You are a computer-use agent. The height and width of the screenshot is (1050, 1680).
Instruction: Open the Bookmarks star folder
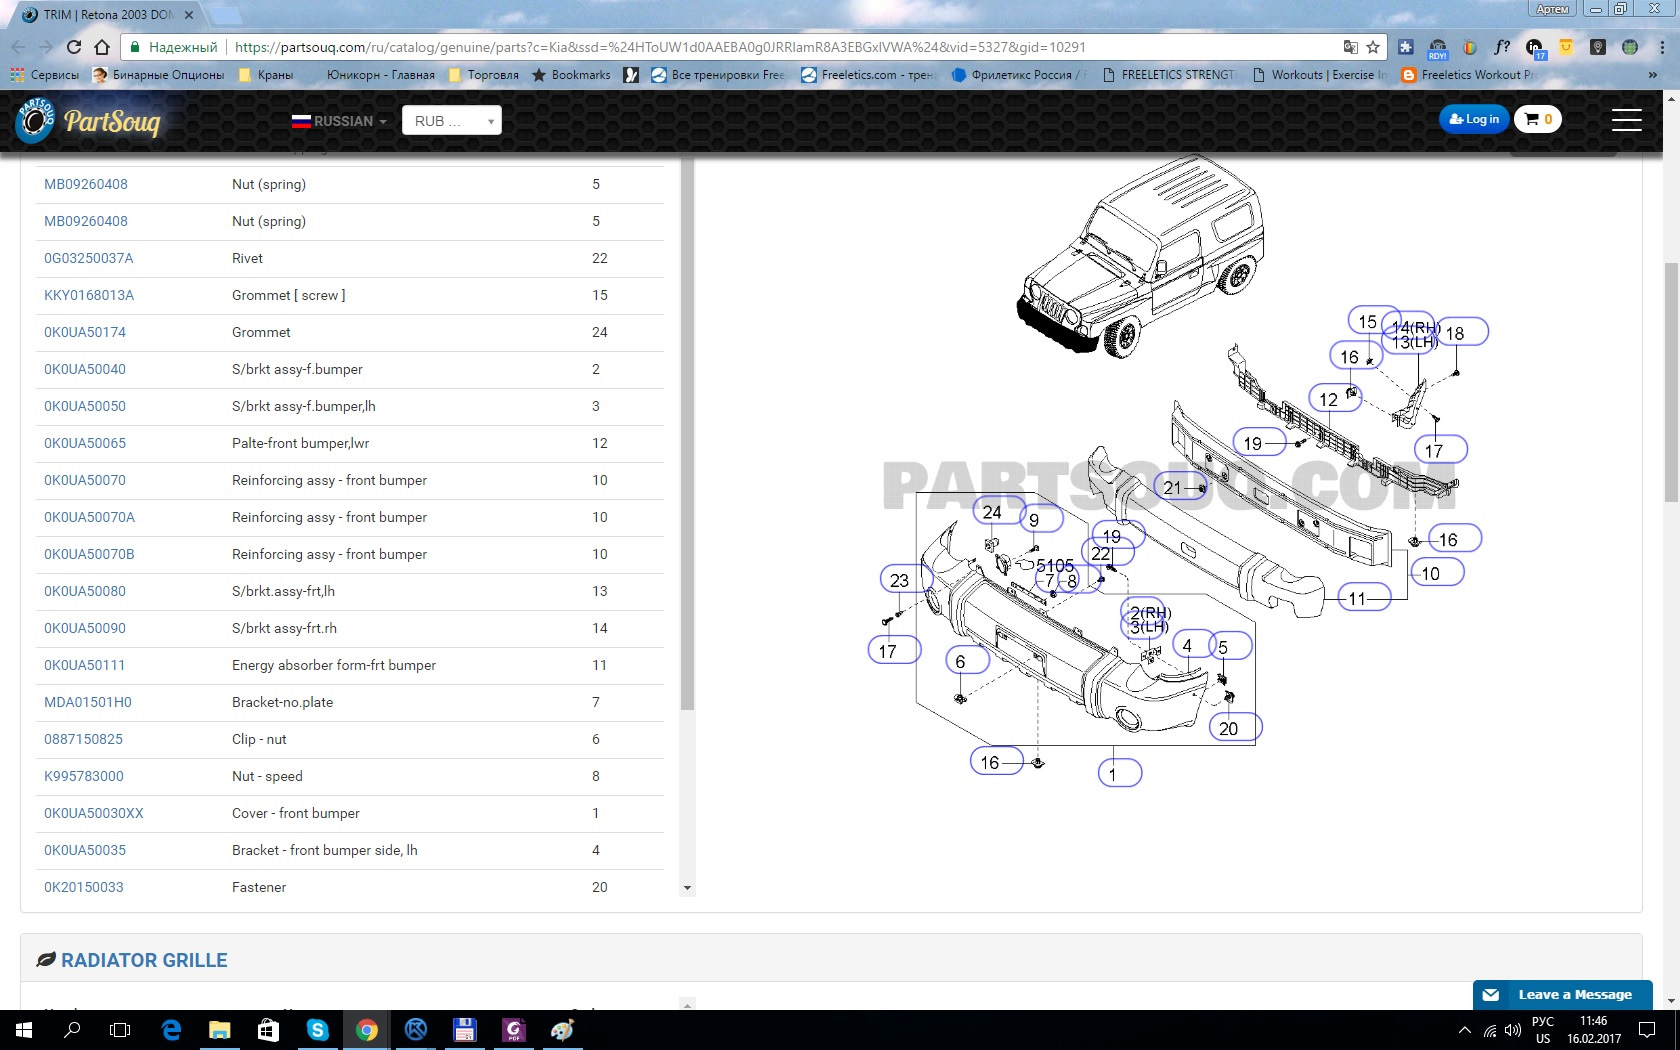tap(571, 75)
